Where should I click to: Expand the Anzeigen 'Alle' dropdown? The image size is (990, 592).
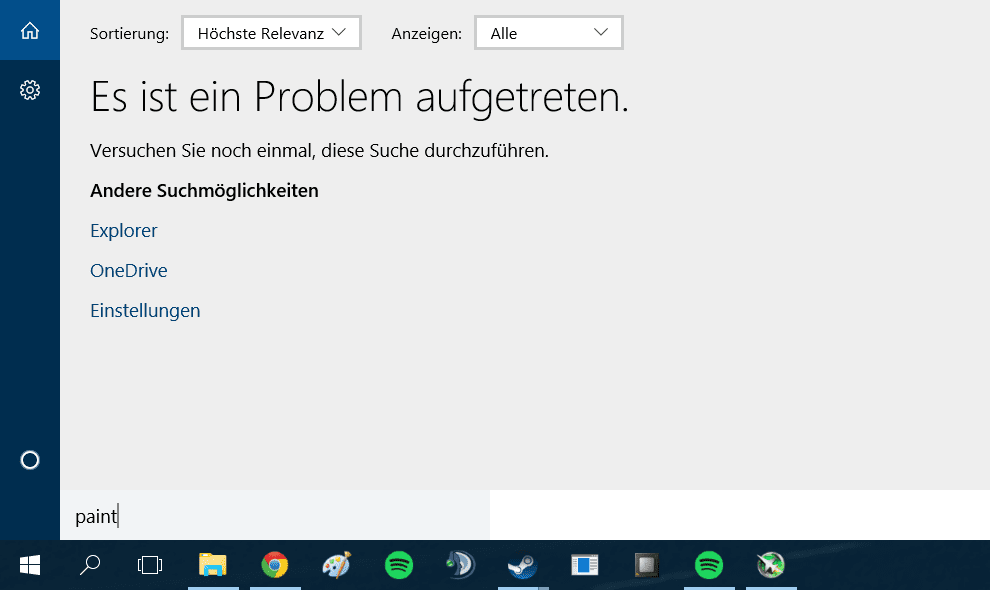tap(549, 33)
